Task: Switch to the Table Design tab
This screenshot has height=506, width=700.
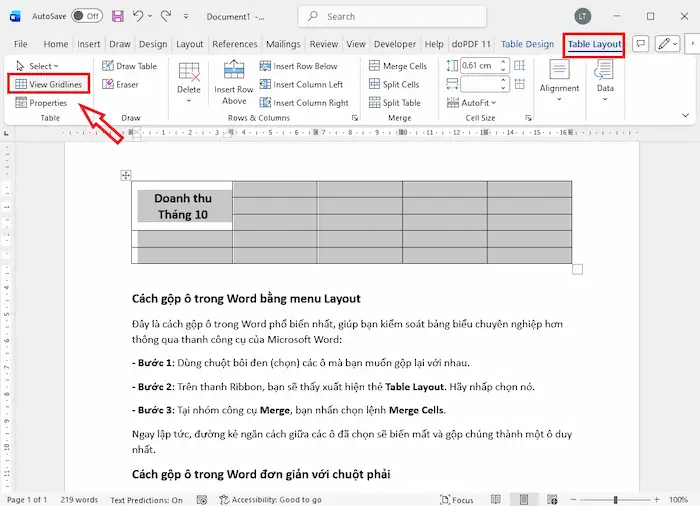Action: (527, 44)
